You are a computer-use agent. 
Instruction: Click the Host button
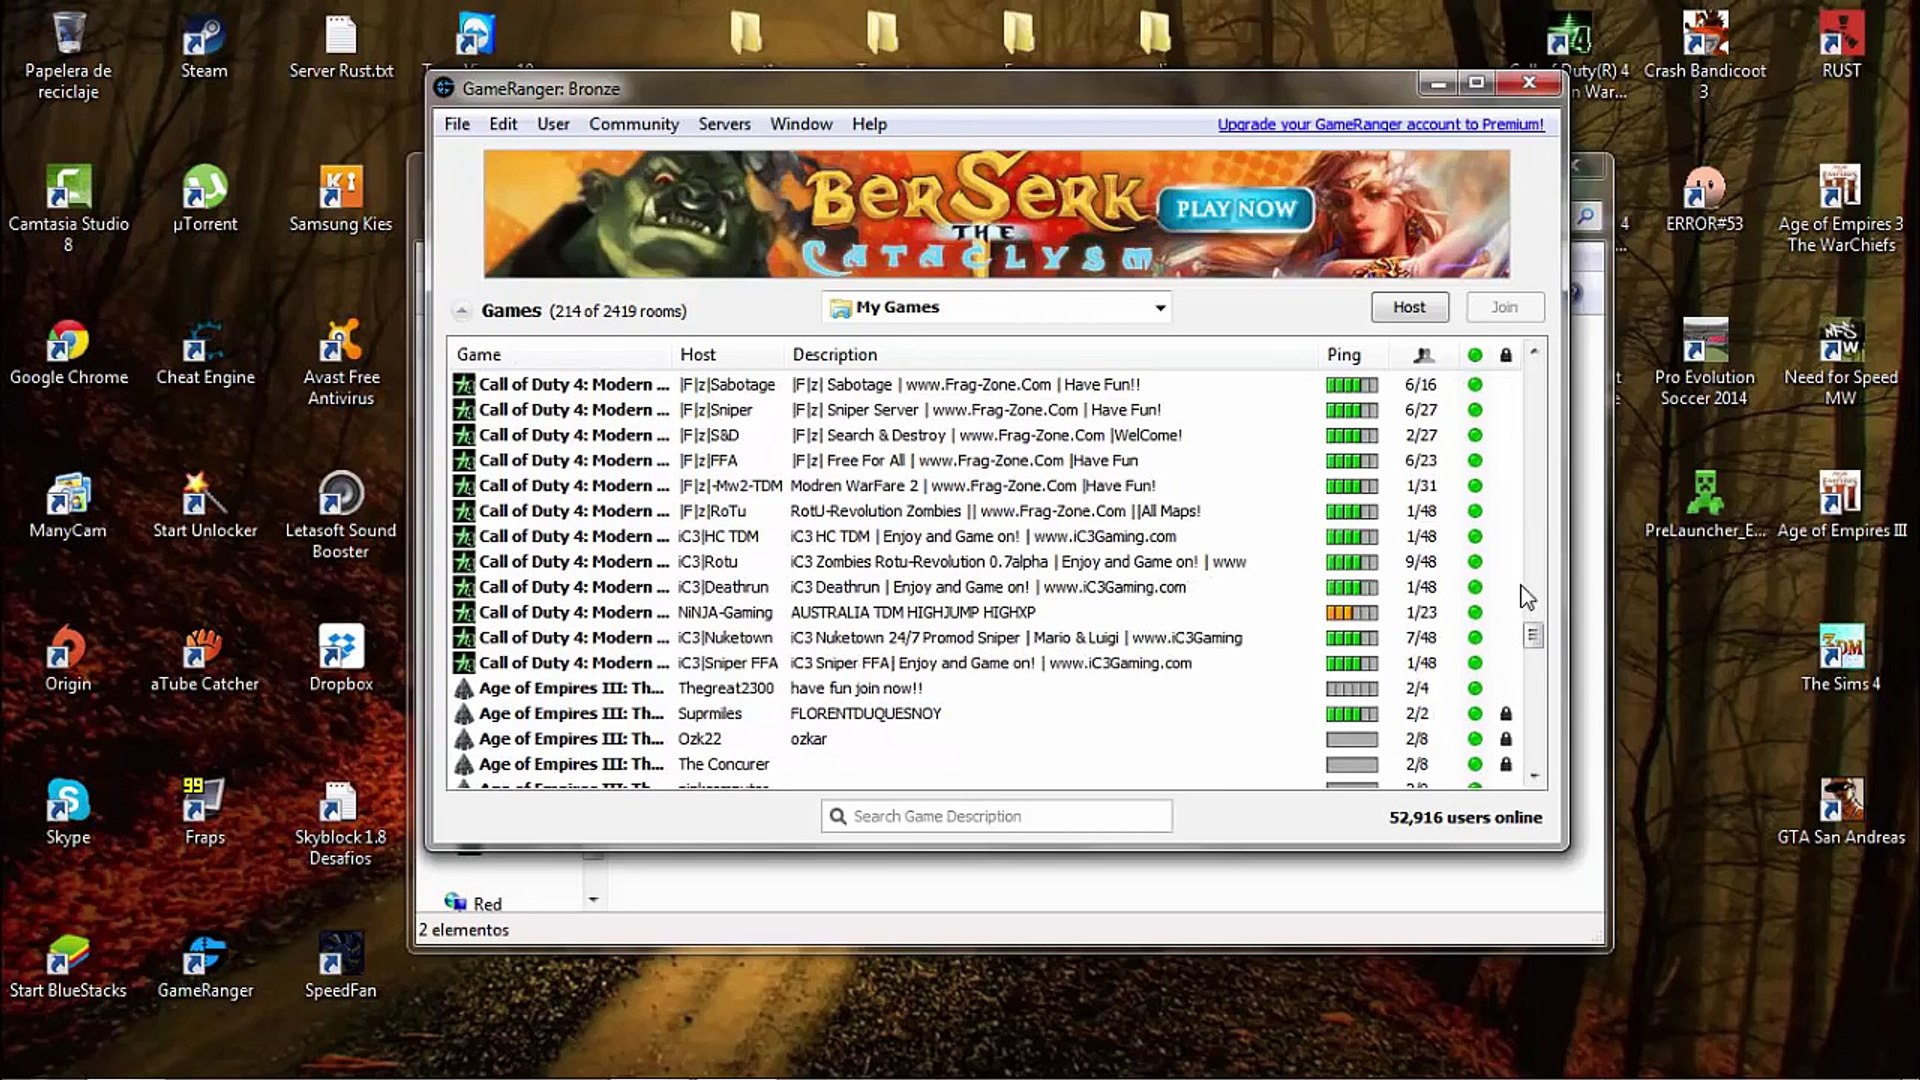1409,307
